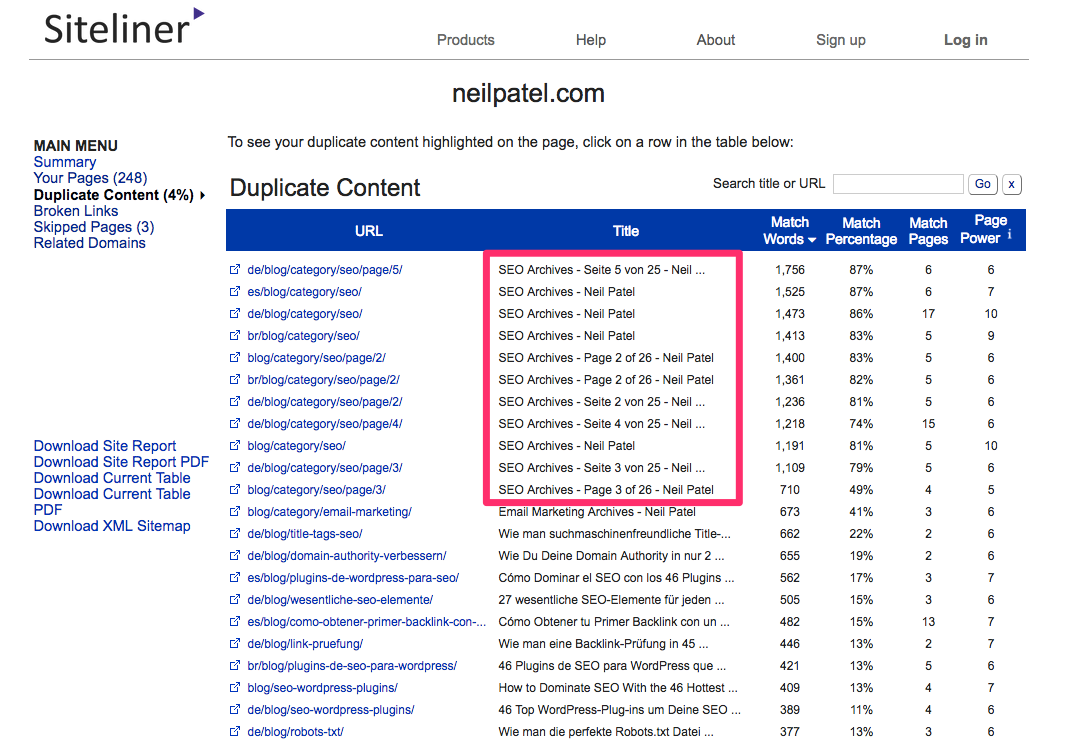Open blog/category/email-marketing/ URL link
Screen dimensions: 1071x740
[x=329, y=512]
